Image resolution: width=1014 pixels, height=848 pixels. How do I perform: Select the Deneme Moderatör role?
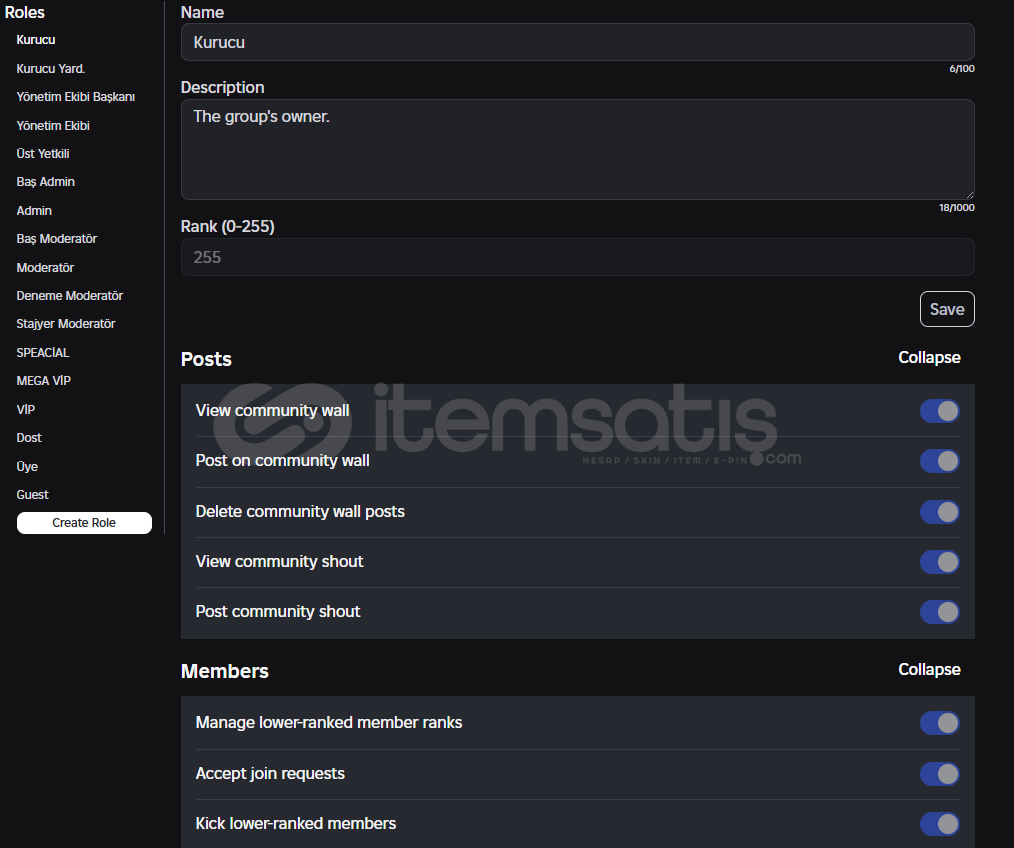[69, 296]
